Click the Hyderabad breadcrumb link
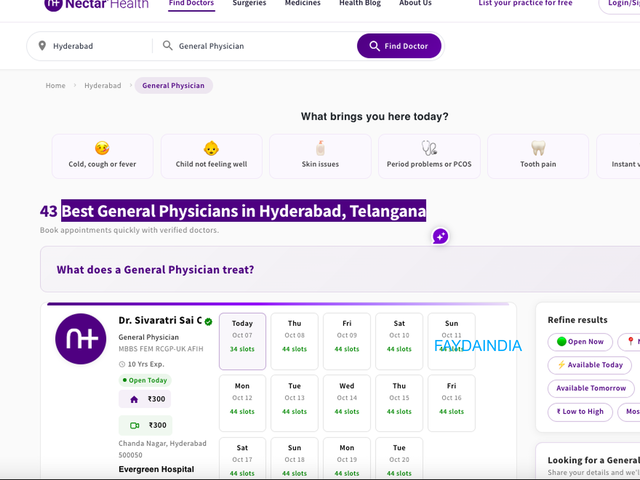Image resolution: width=640 pixels, height=480 pixels. point(103,85)
